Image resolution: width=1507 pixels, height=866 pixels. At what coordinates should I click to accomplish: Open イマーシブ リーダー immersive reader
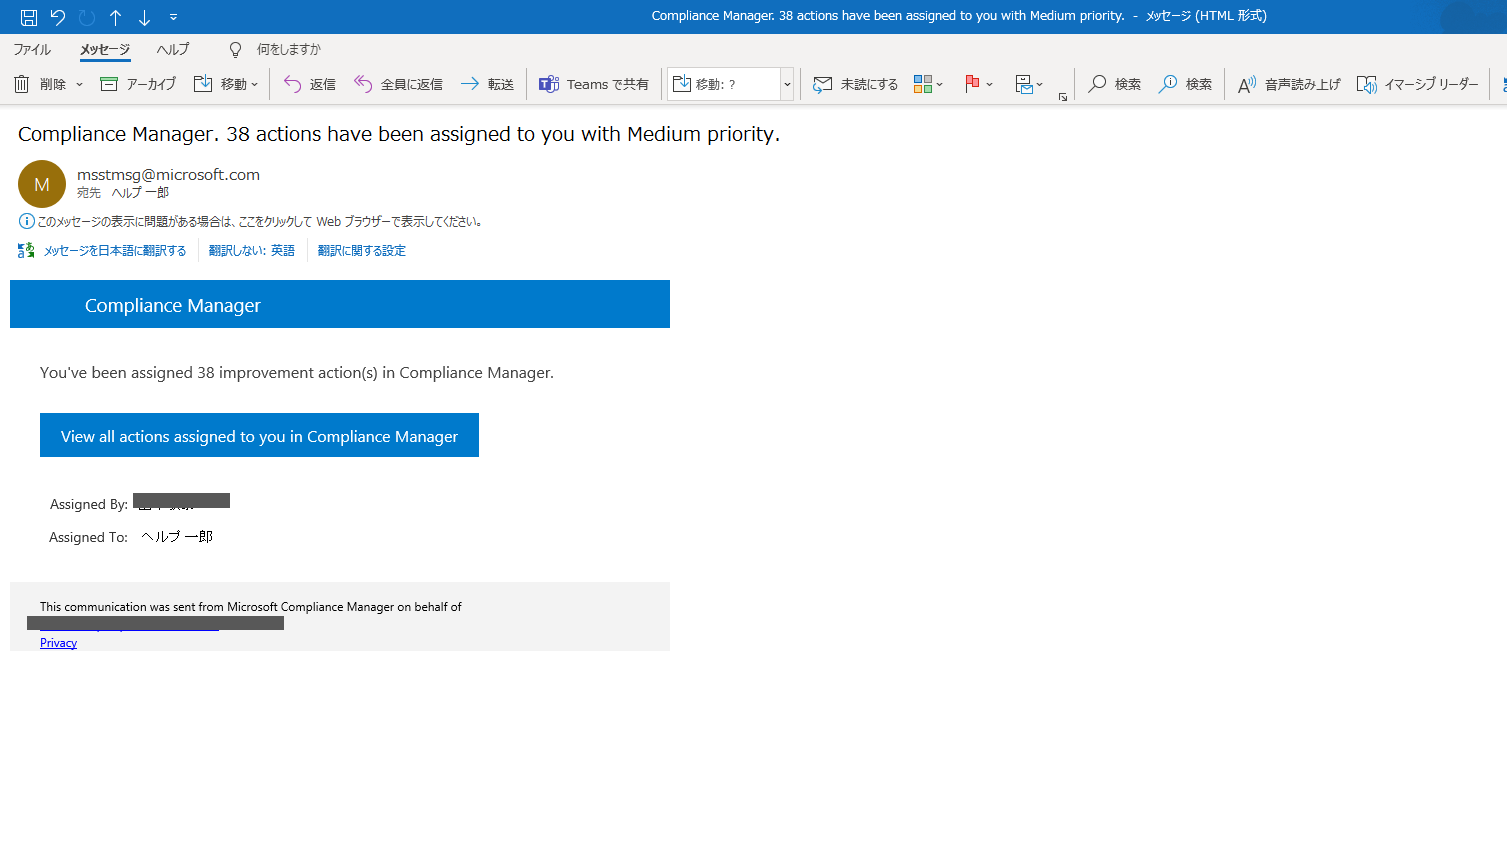click(x=1418, y=84)
